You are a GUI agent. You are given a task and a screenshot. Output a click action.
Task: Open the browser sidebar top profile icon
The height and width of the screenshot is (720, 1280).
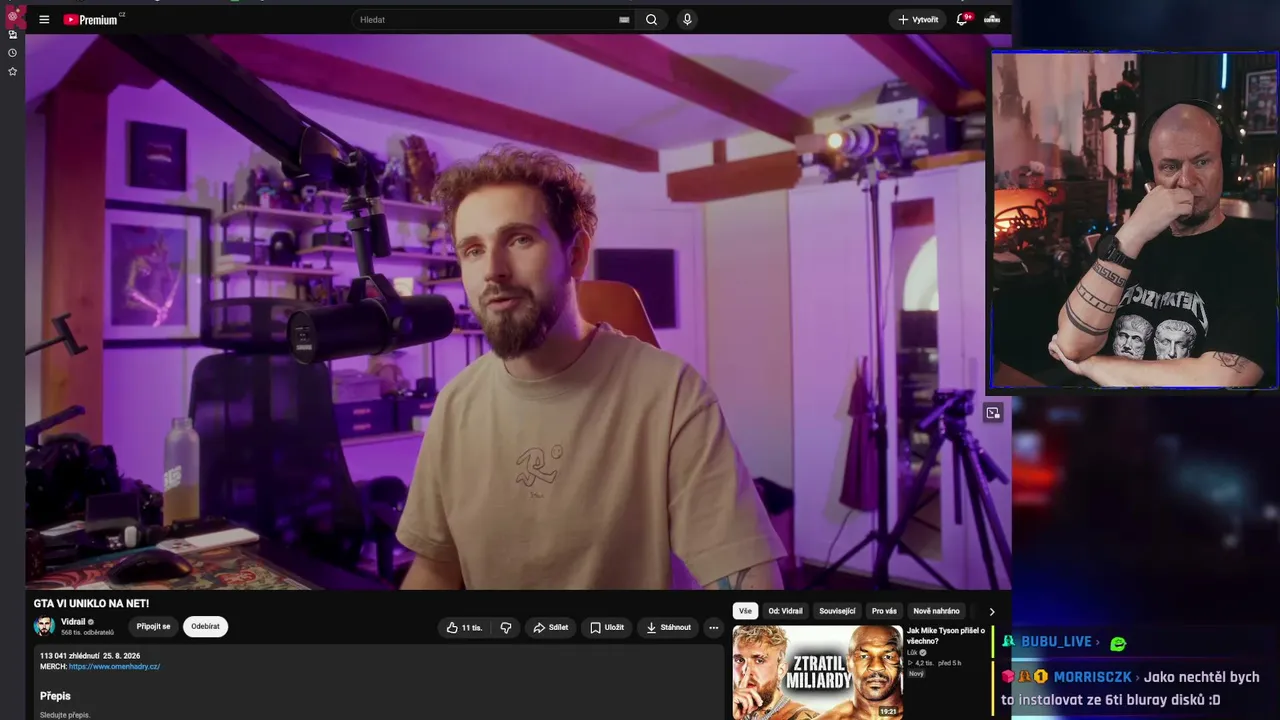click(12, 15)
